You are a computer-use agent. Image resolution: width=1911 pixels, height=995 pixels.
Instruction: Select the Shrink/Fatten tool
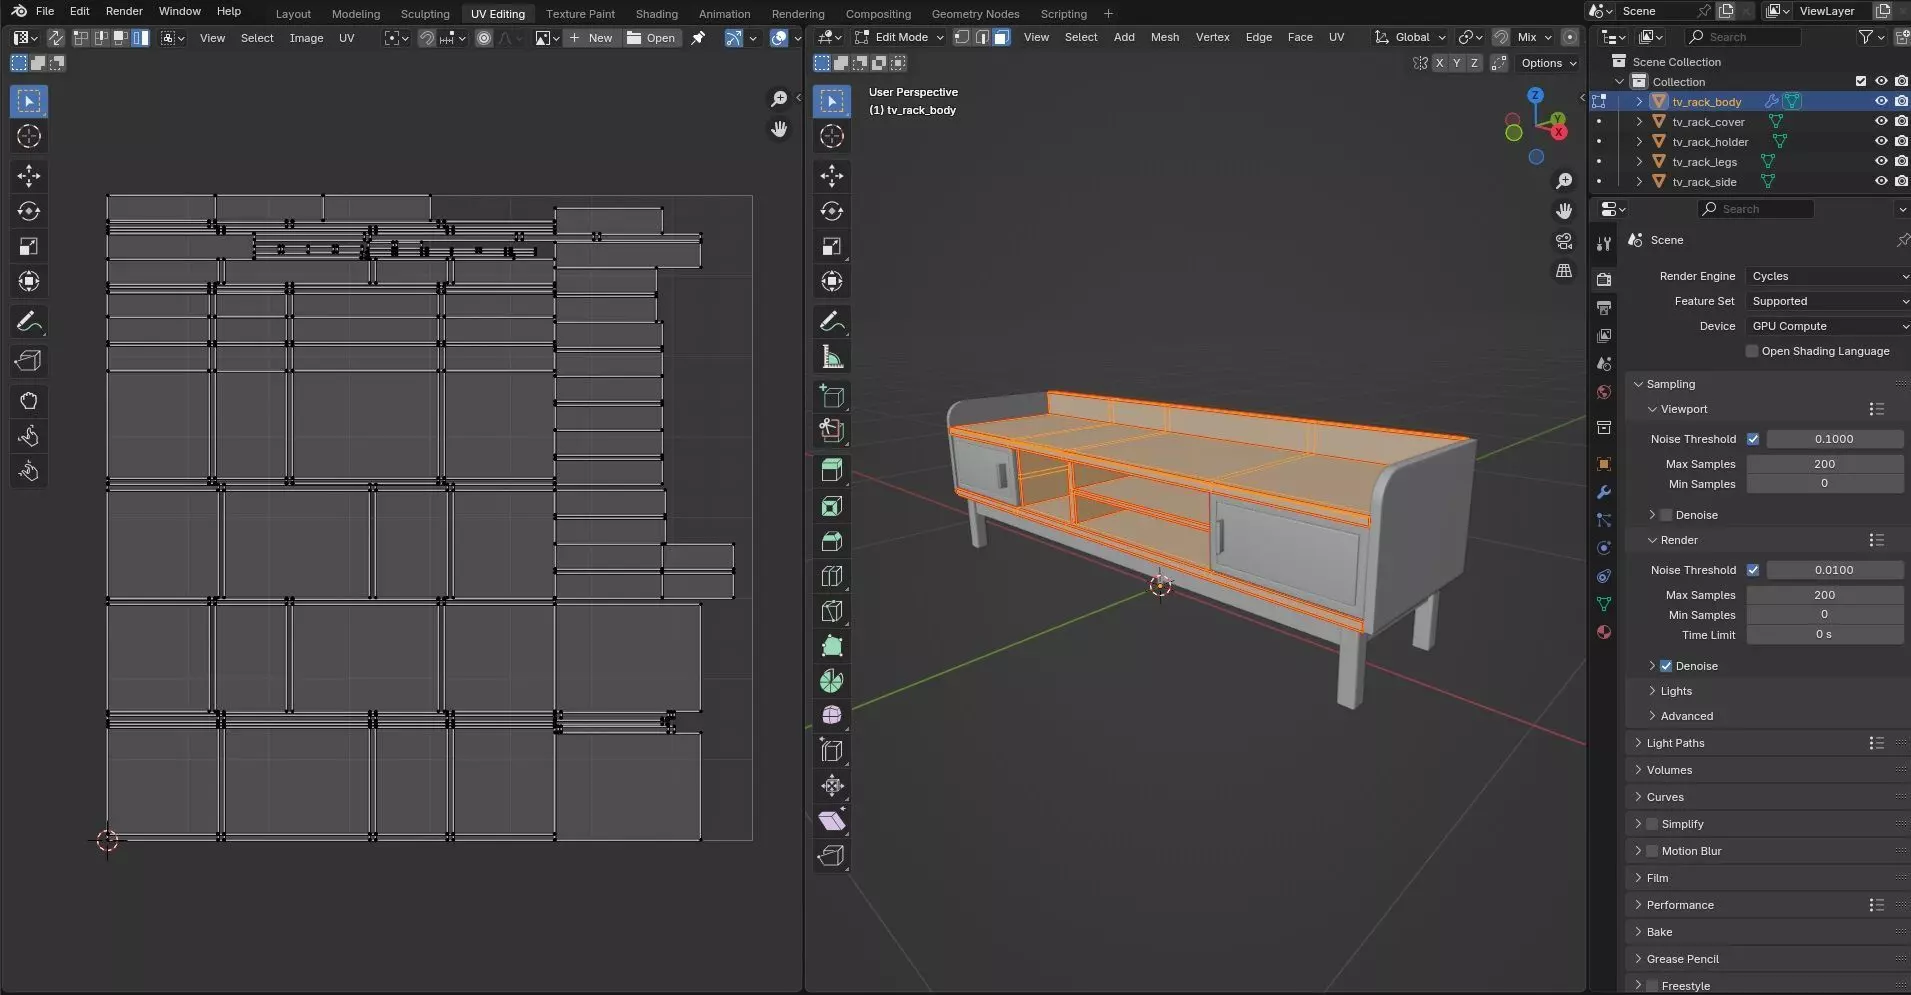[832, 786]
